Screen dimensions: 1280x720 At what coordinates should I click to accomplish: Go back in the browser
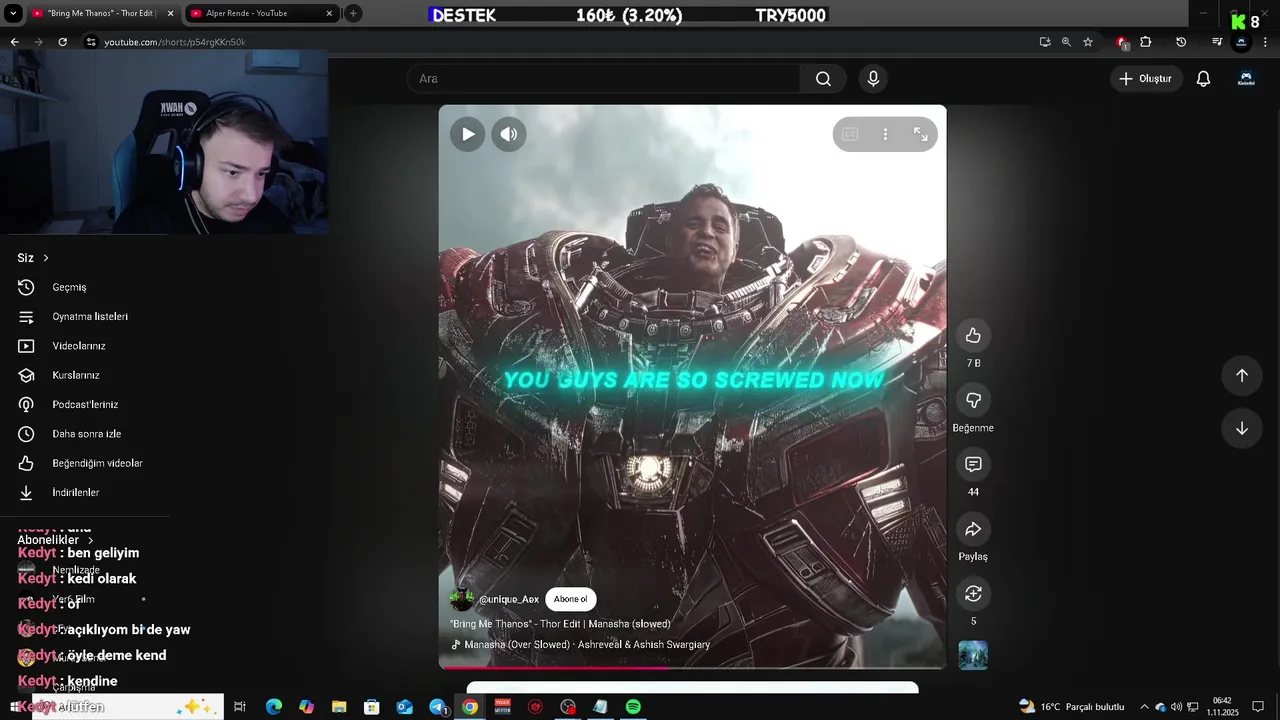[14, 42]
